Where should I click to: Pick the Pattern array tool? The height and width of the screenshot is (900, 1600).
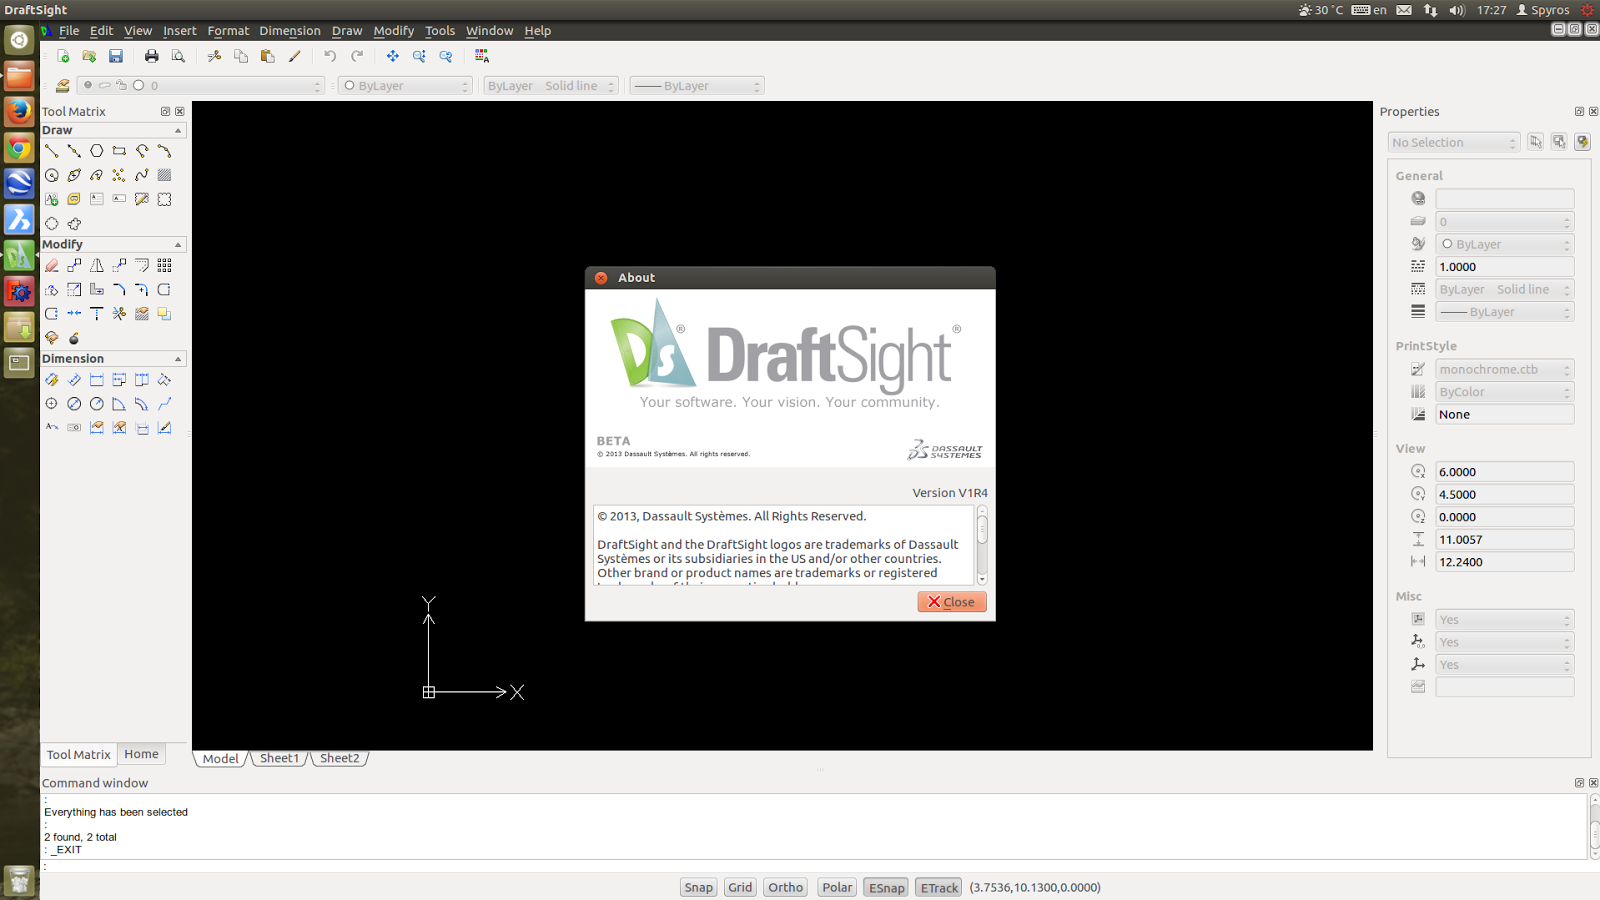165,266
